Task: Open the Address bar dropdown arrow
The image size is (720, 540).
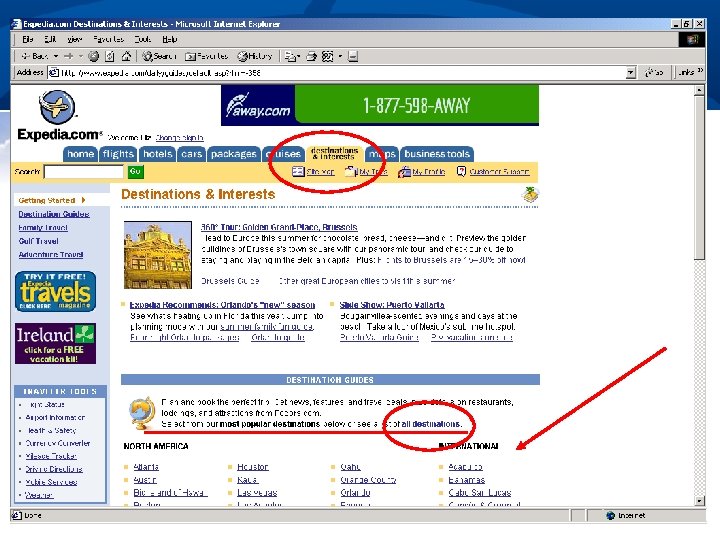Action: pos(631,72)
